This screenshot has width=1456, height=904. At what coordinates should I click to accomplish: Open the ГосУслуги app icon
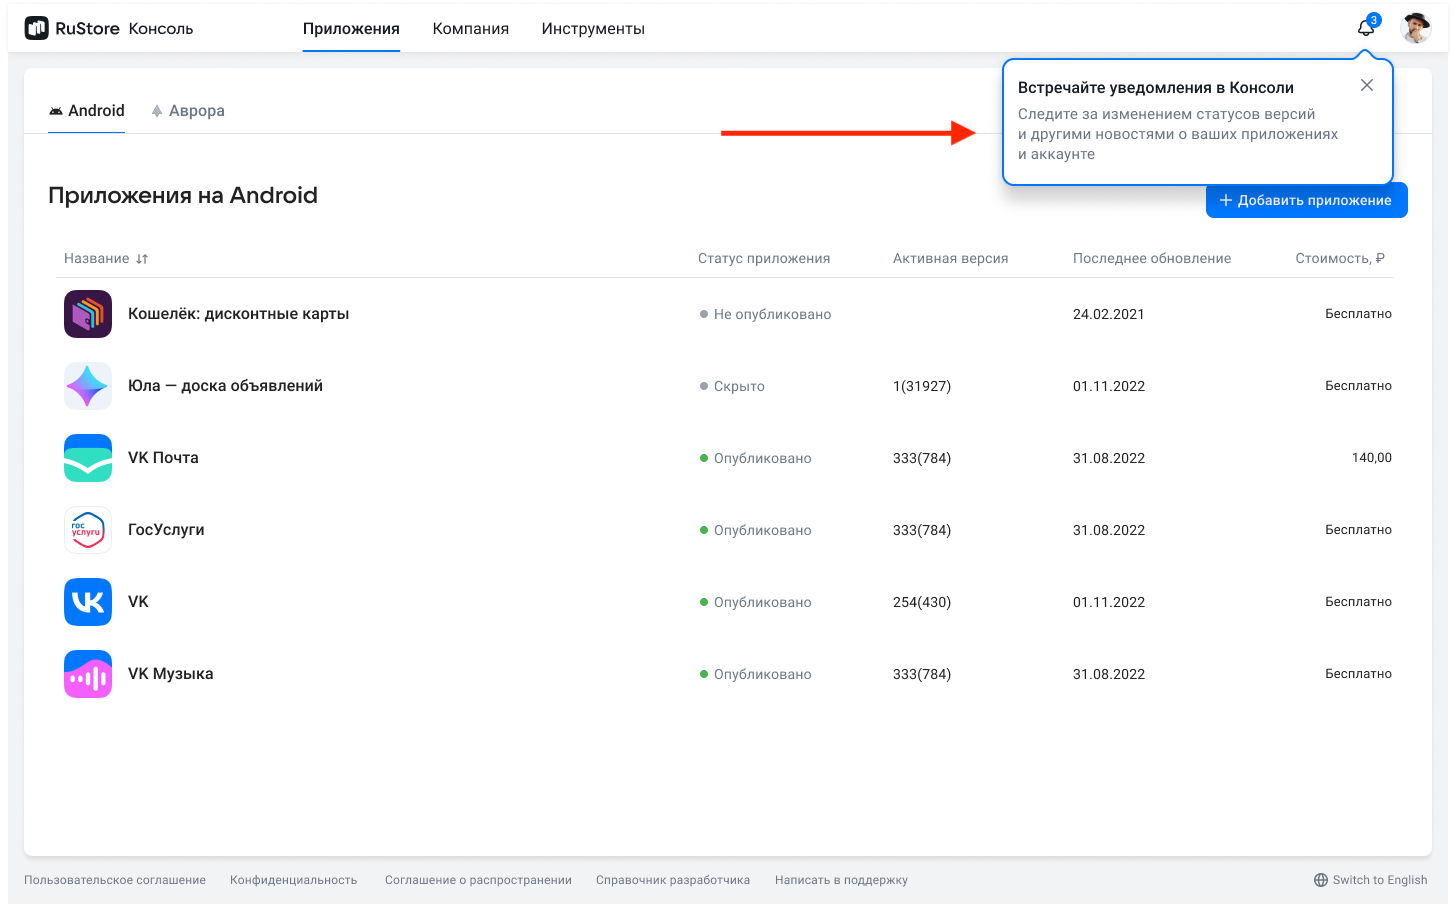click(x=88, y=530)
